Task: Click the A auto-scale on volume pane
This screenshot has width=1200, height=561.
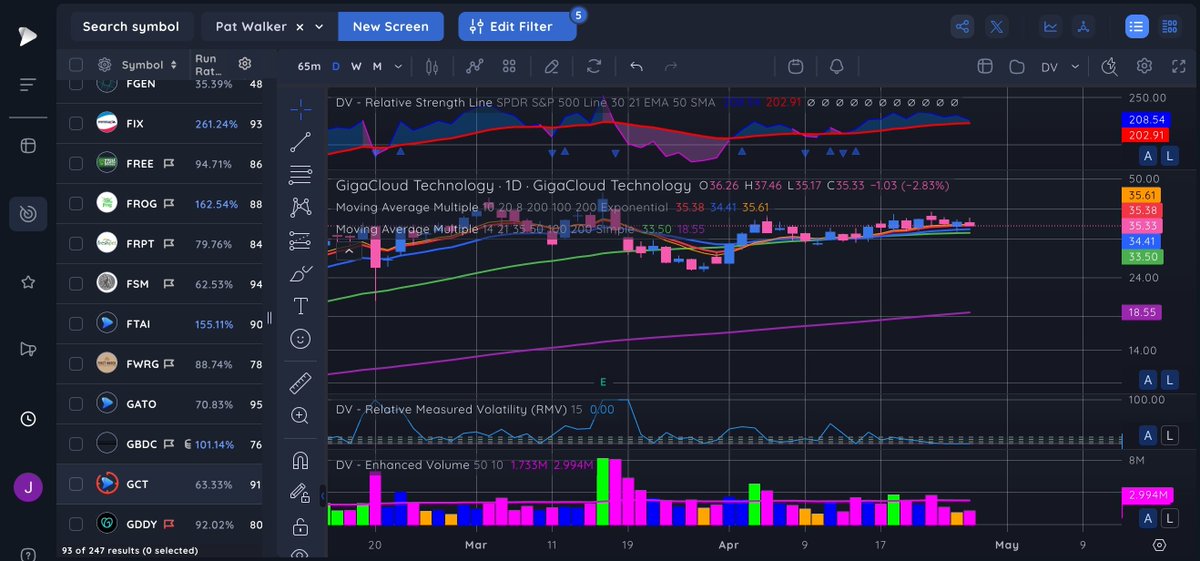Action: click(1148, 517)
